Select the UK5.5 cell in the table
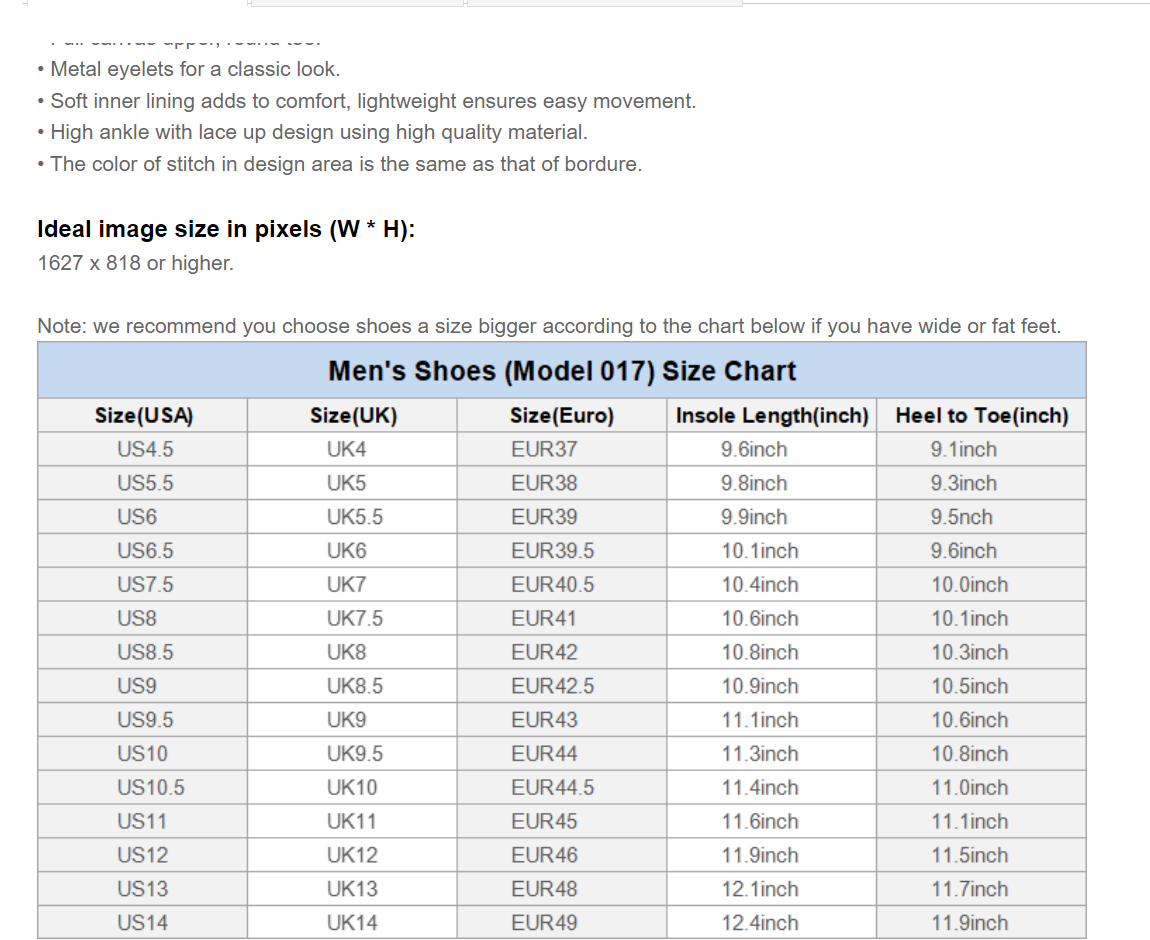This screenshot has height=940, width=1150. 354,517
